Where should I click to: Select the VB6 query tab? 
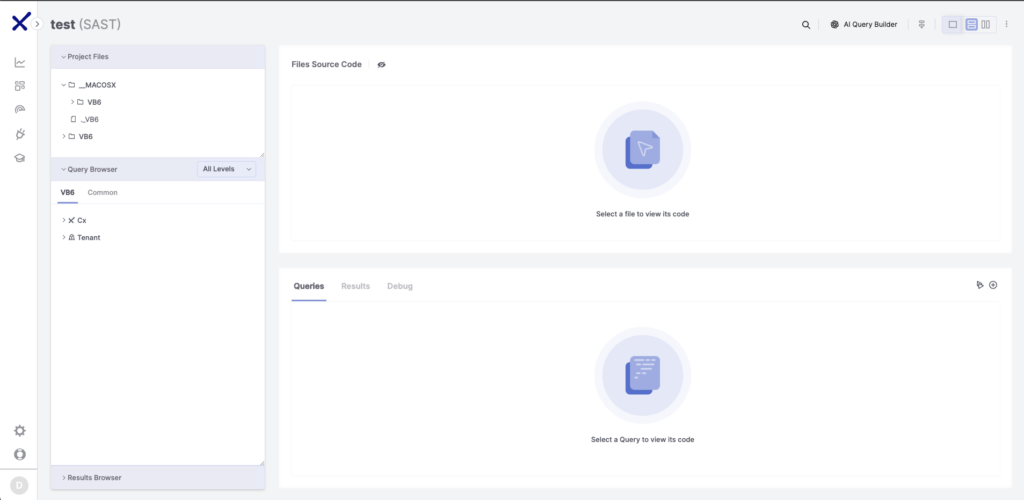[67, 193]
